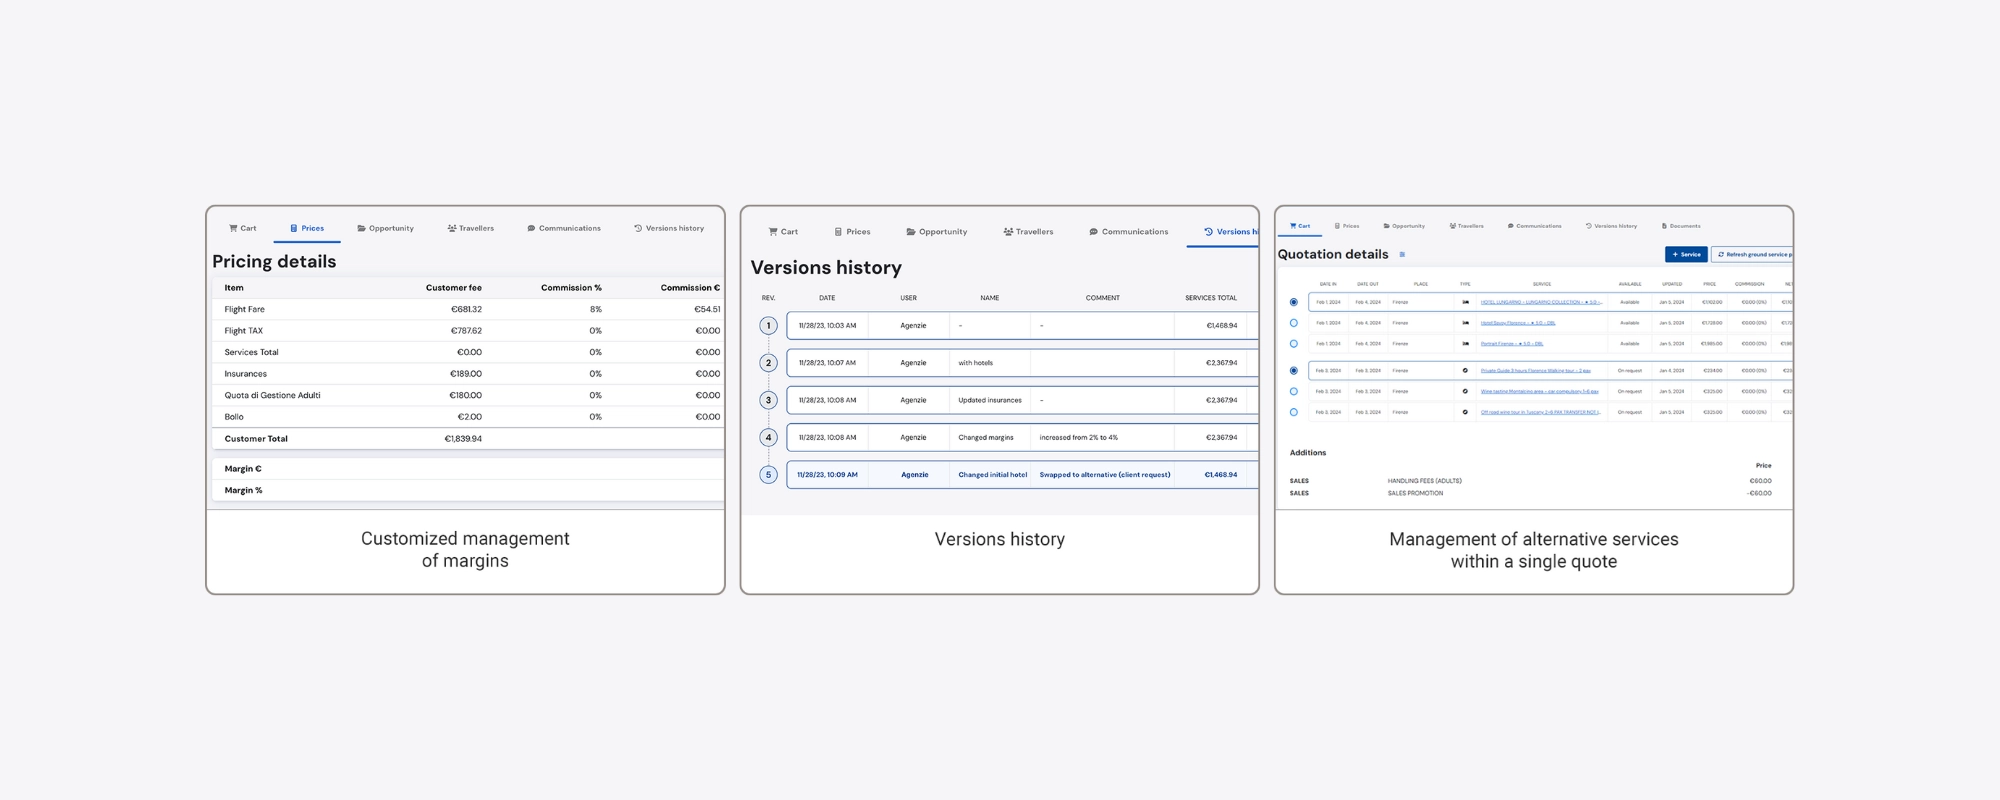
Task: Select the Off road wine tour radio button
Action: click(x=1294, y=412)
